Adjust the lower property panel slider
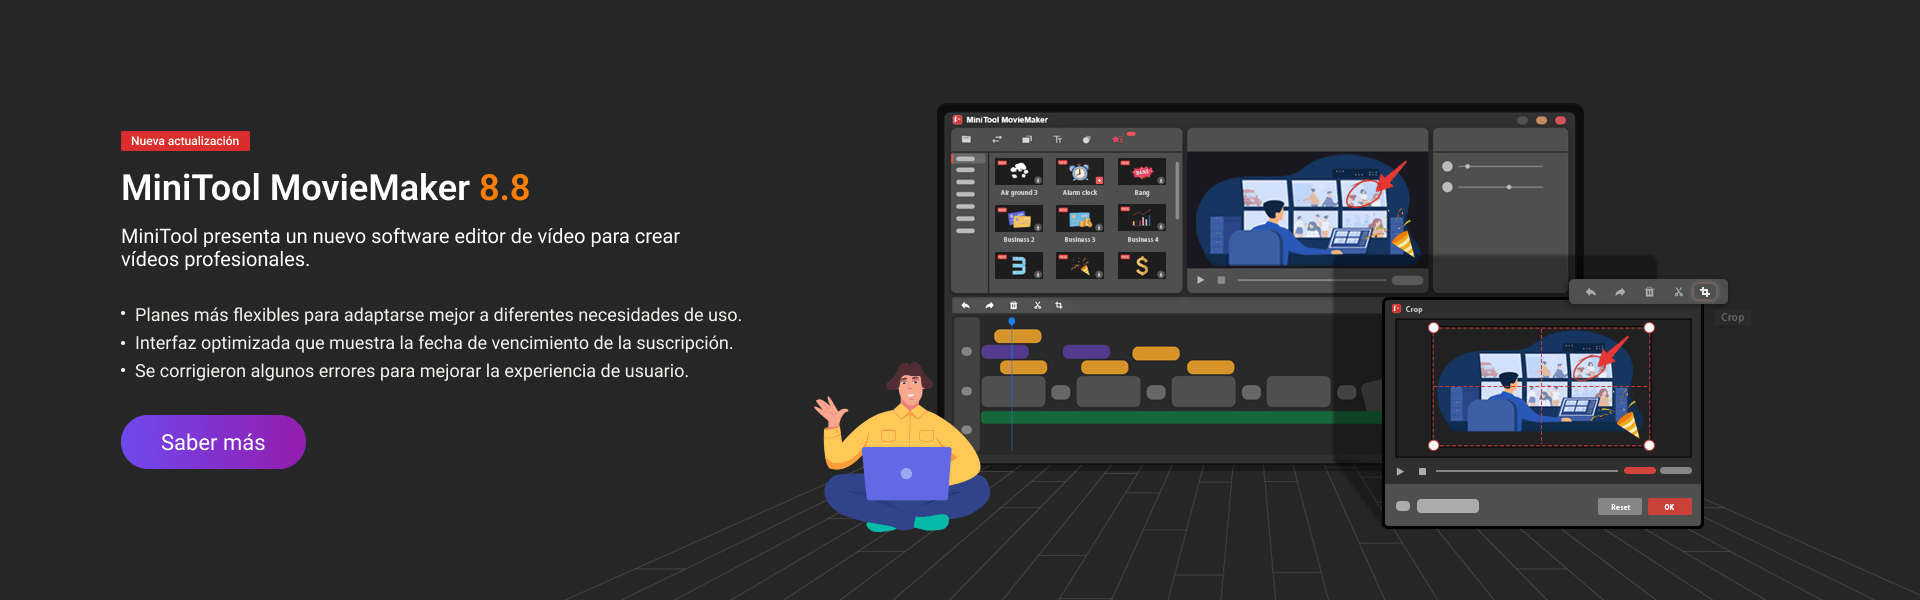Screen dimensions: 1920x600 (x=1502, y=187)
